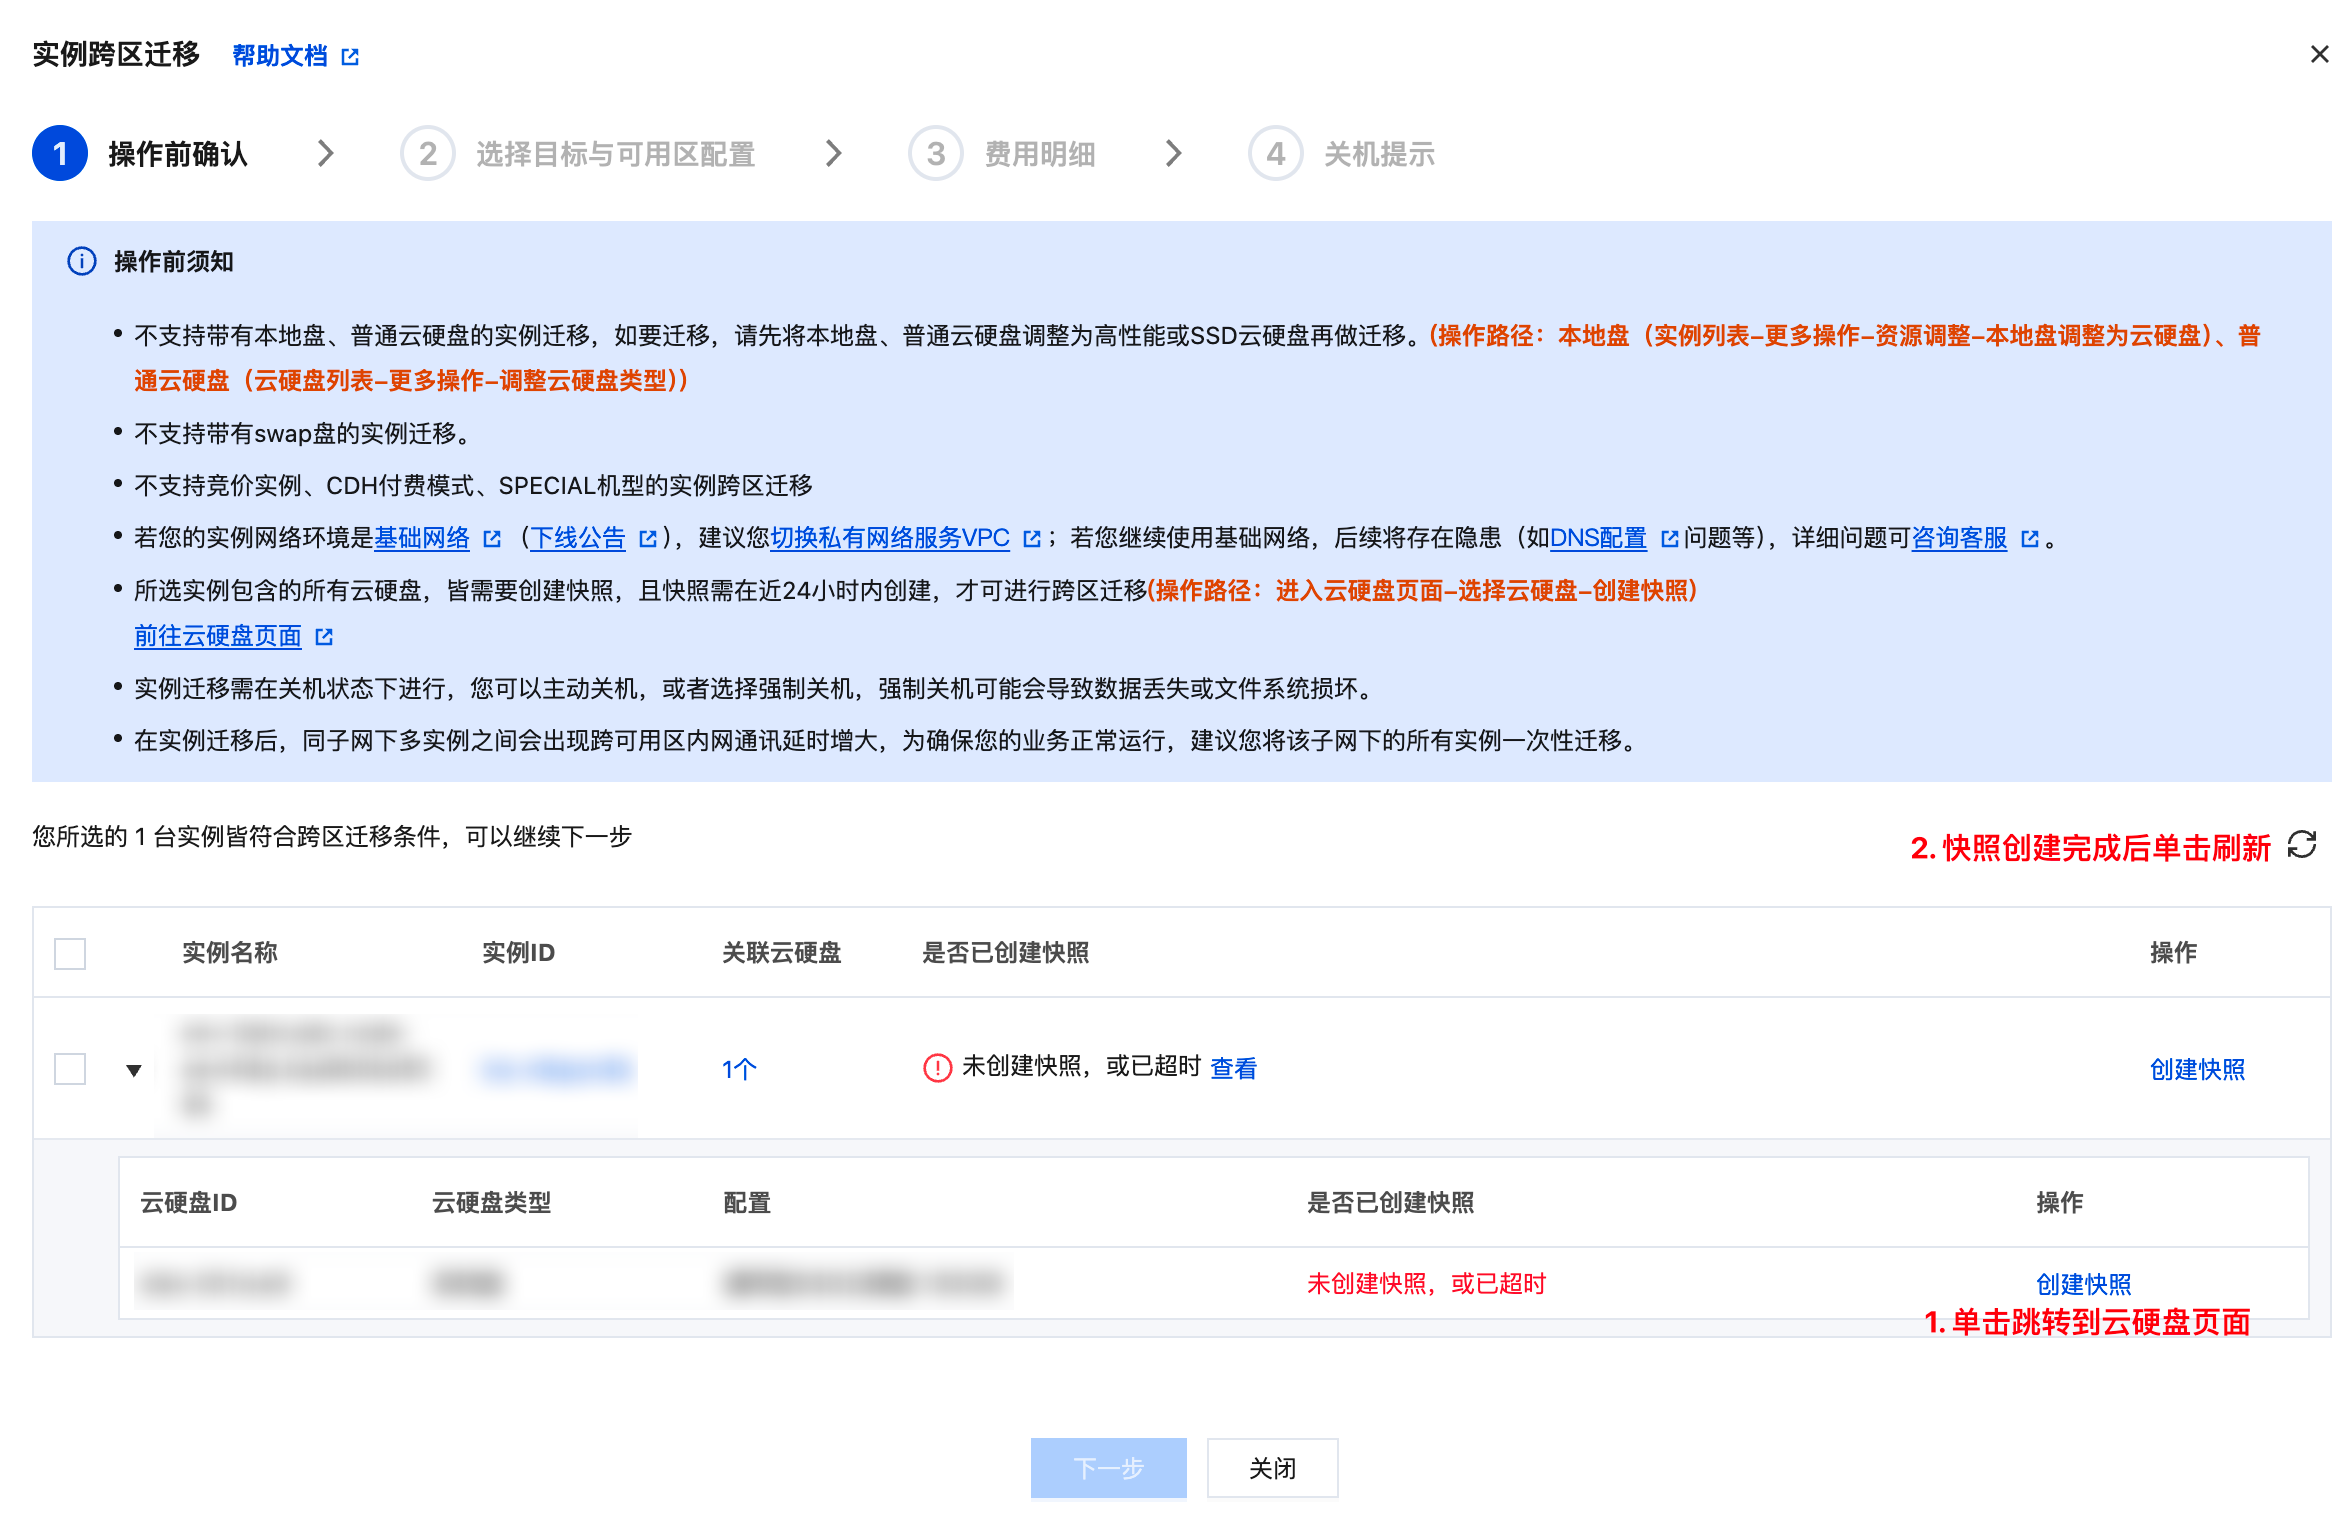Click the external link icon after 前往云硬盘页面
This screenshot has width=2350, height=1526.
coord(324,637)
